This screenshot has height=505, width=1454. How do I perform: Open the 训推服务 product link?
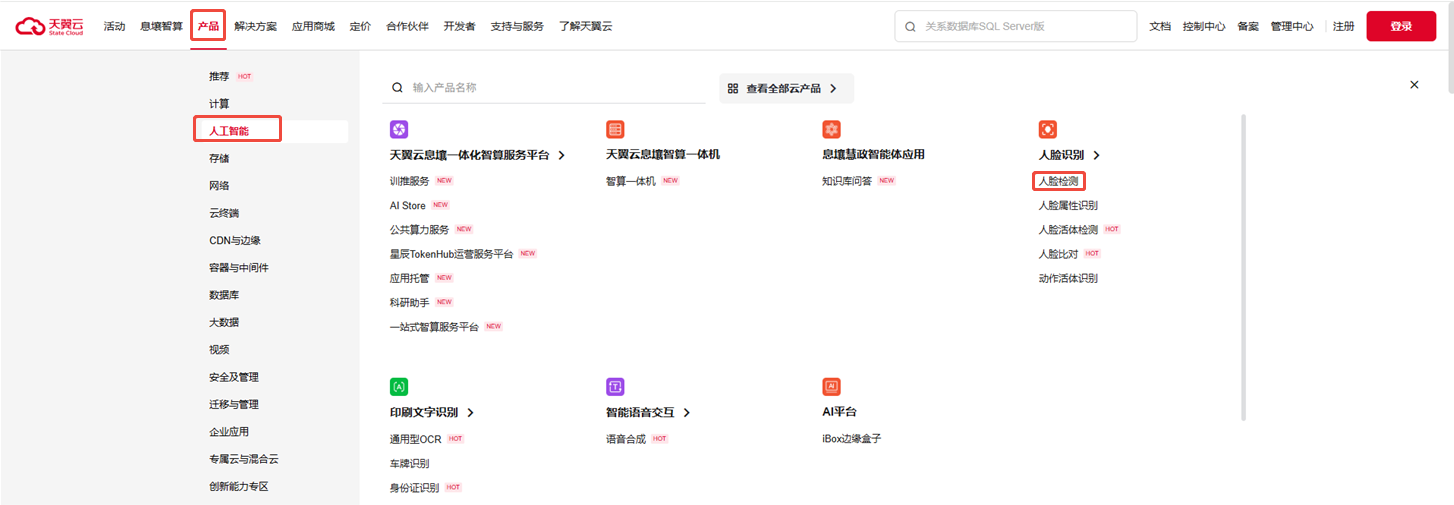[410, 181]
